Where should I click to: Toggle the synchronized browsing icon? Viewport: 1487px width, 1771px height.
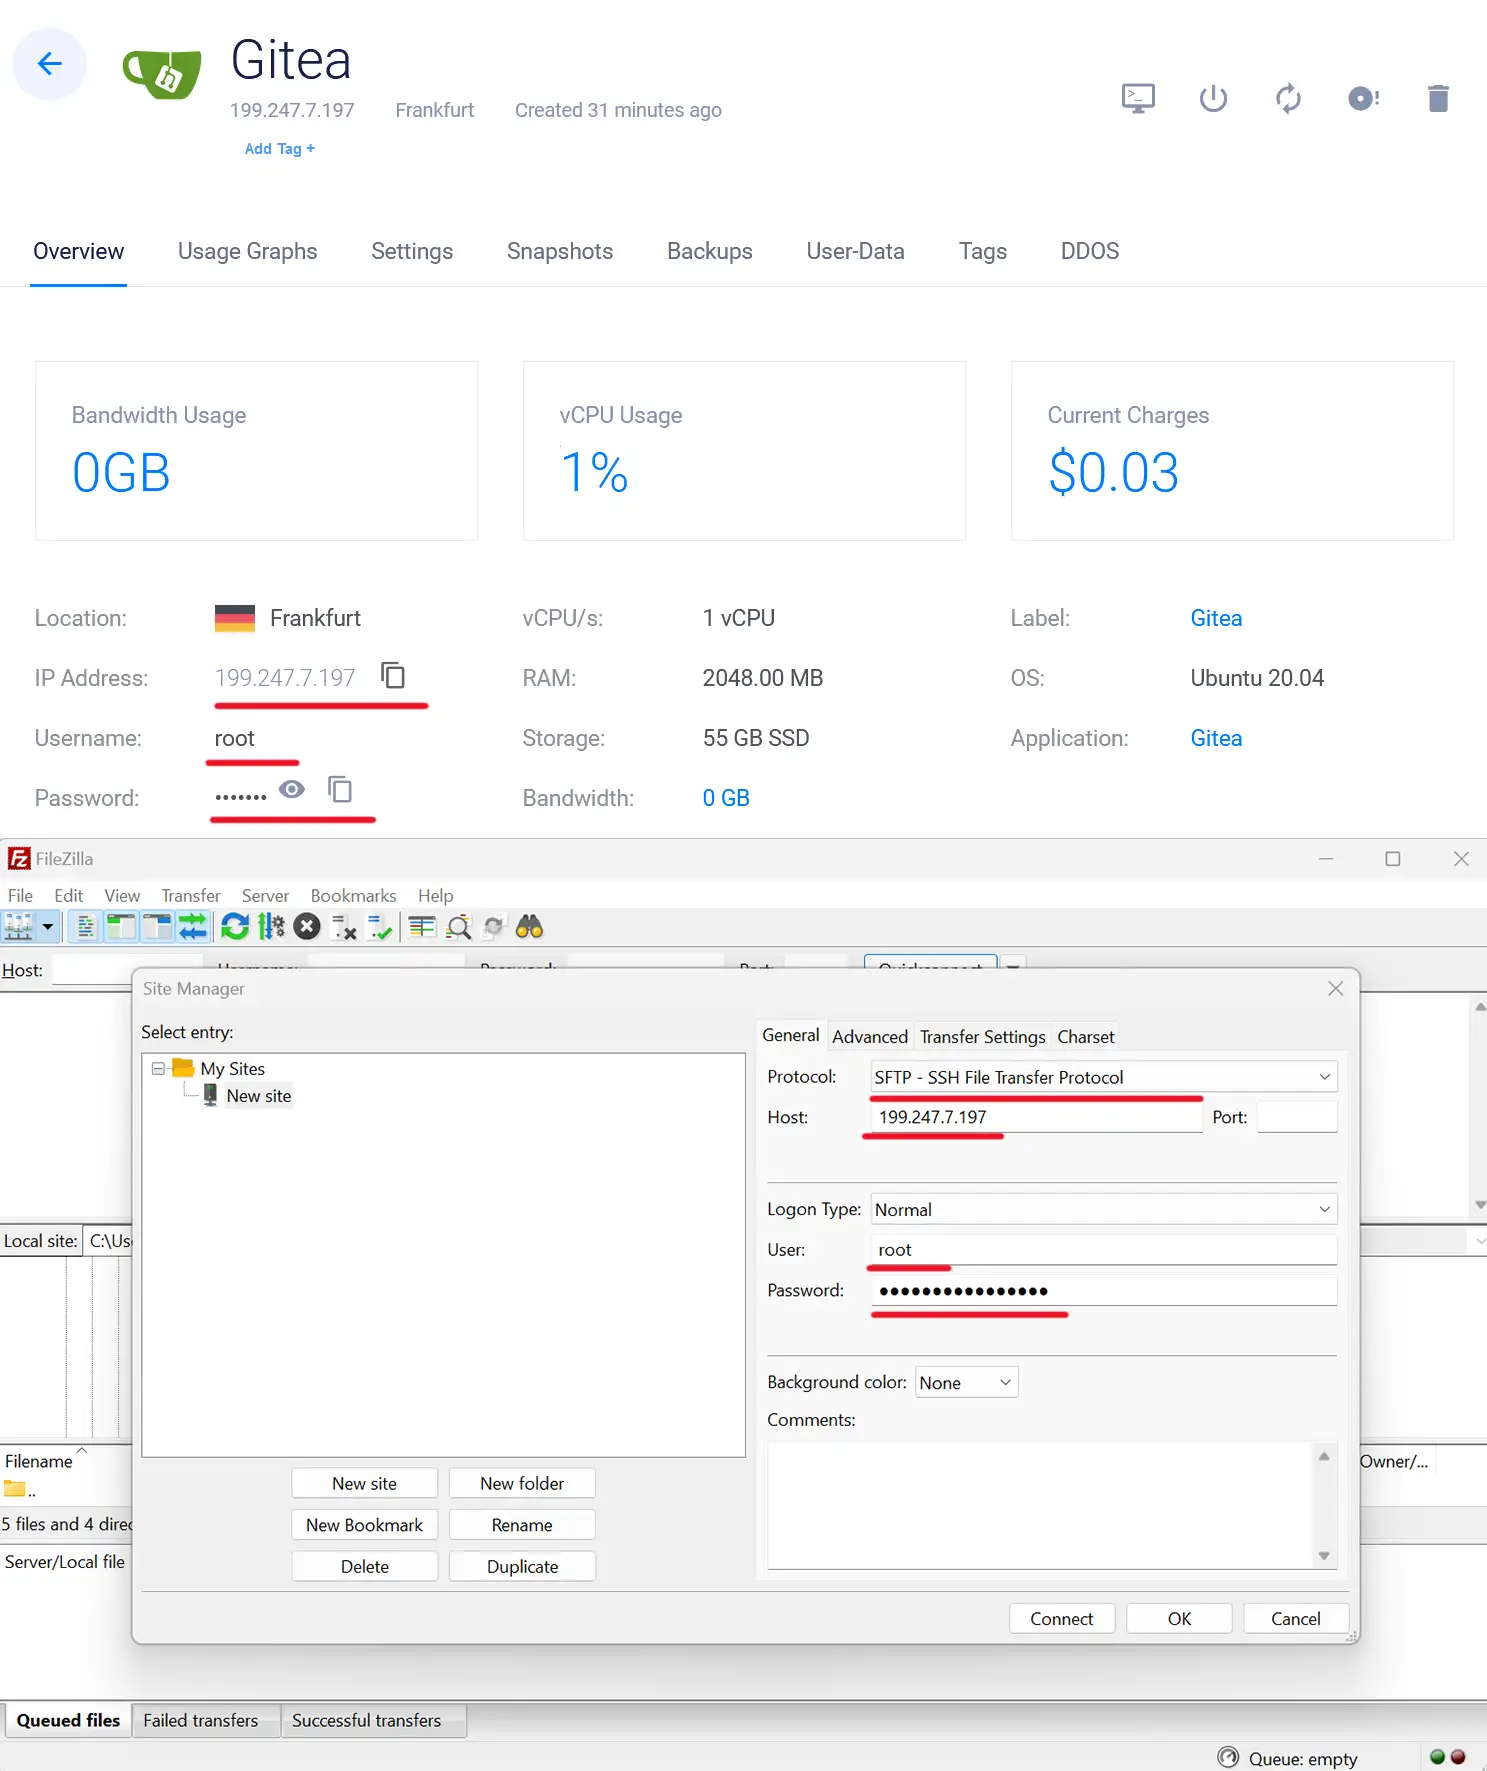point(493,927)
